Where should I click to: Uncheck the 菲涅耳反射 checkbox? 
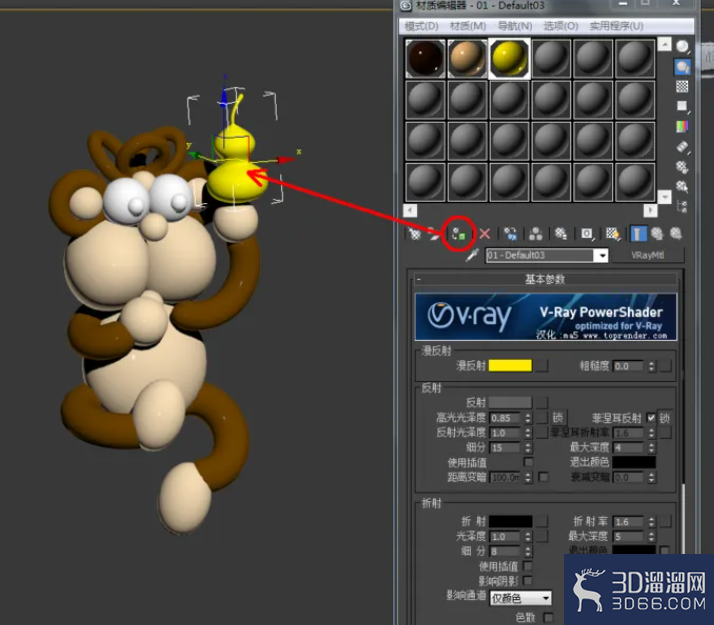(x=651, y=417)
